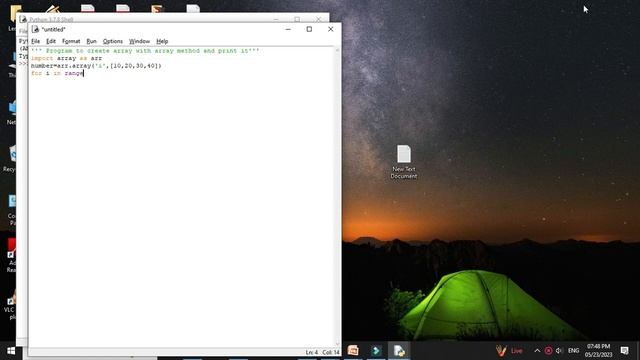640x360 pixels.
Task: Click the 'Col: 14' status bar indicator
Action: click(x=331, y=352)
